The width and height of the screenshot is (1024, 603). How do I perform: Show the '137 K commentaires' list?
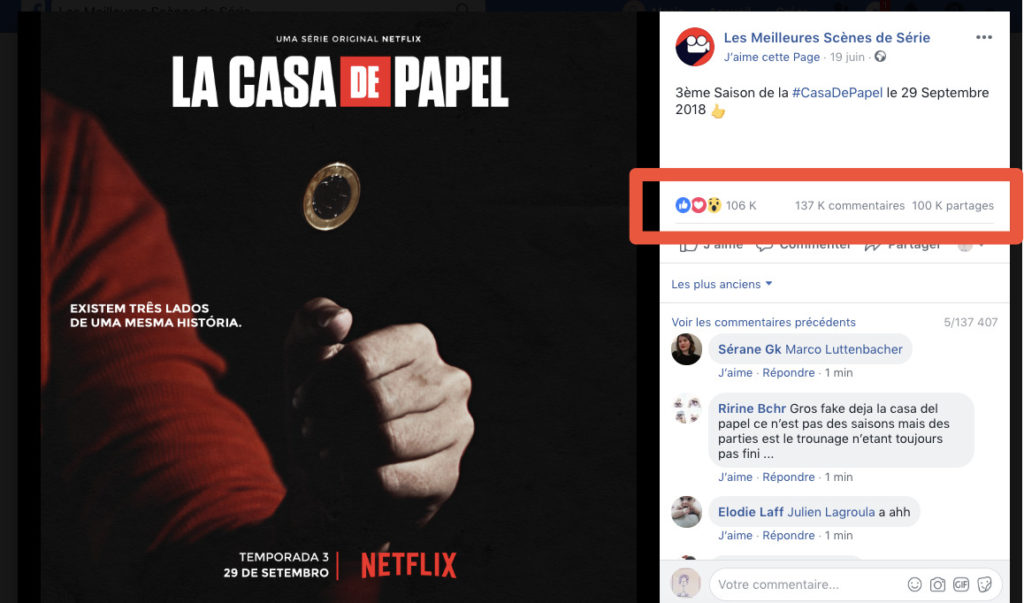(x=850, y=206)
